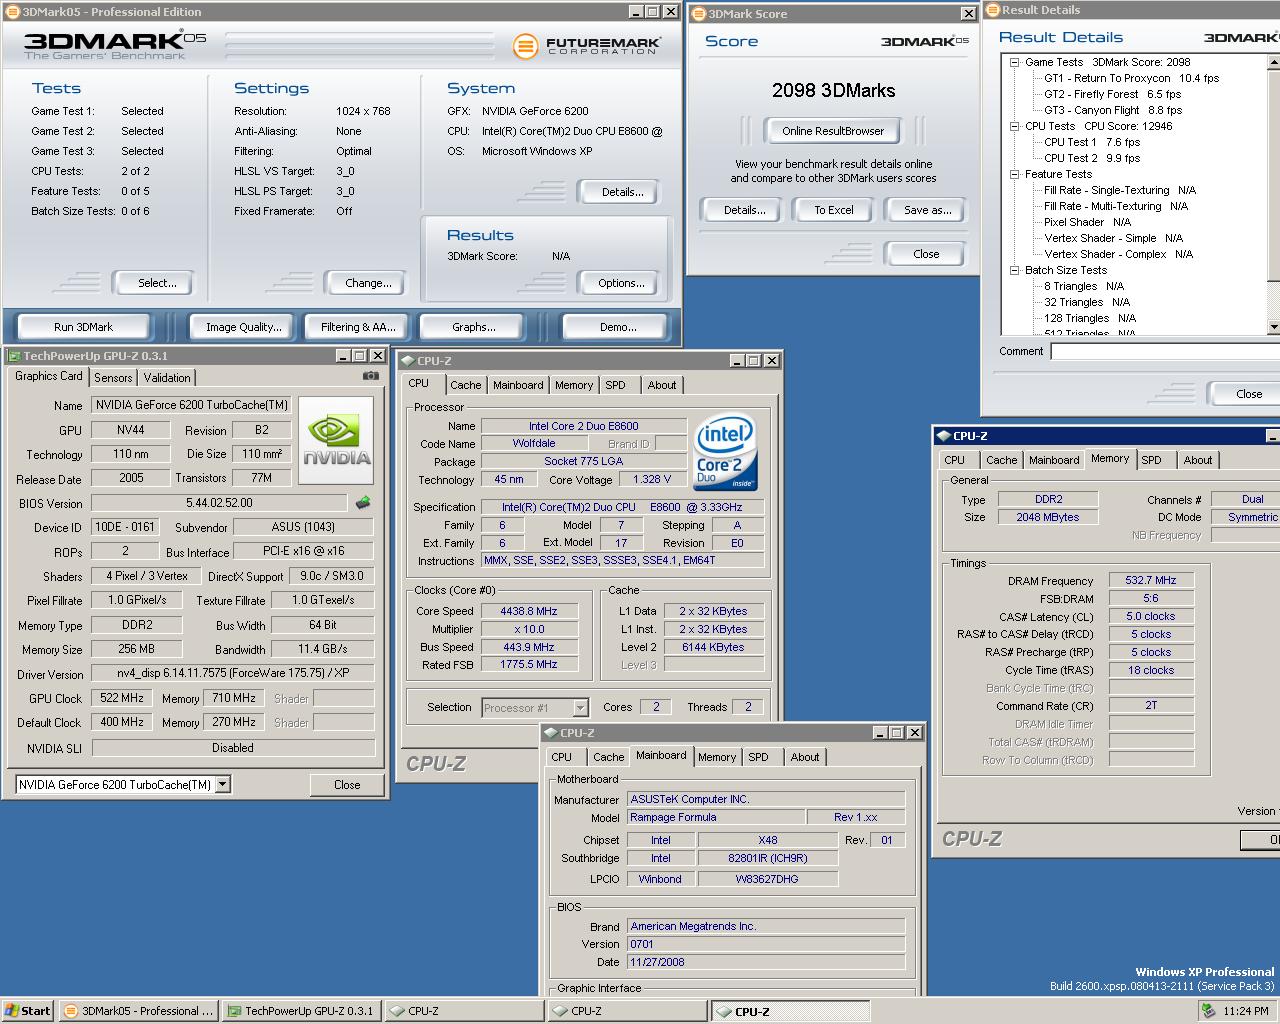This screenshot has width=1280, height=1024.
Task: Open active CPU-Z taskbar entry next to tray
Action: tap(789, 1011)
